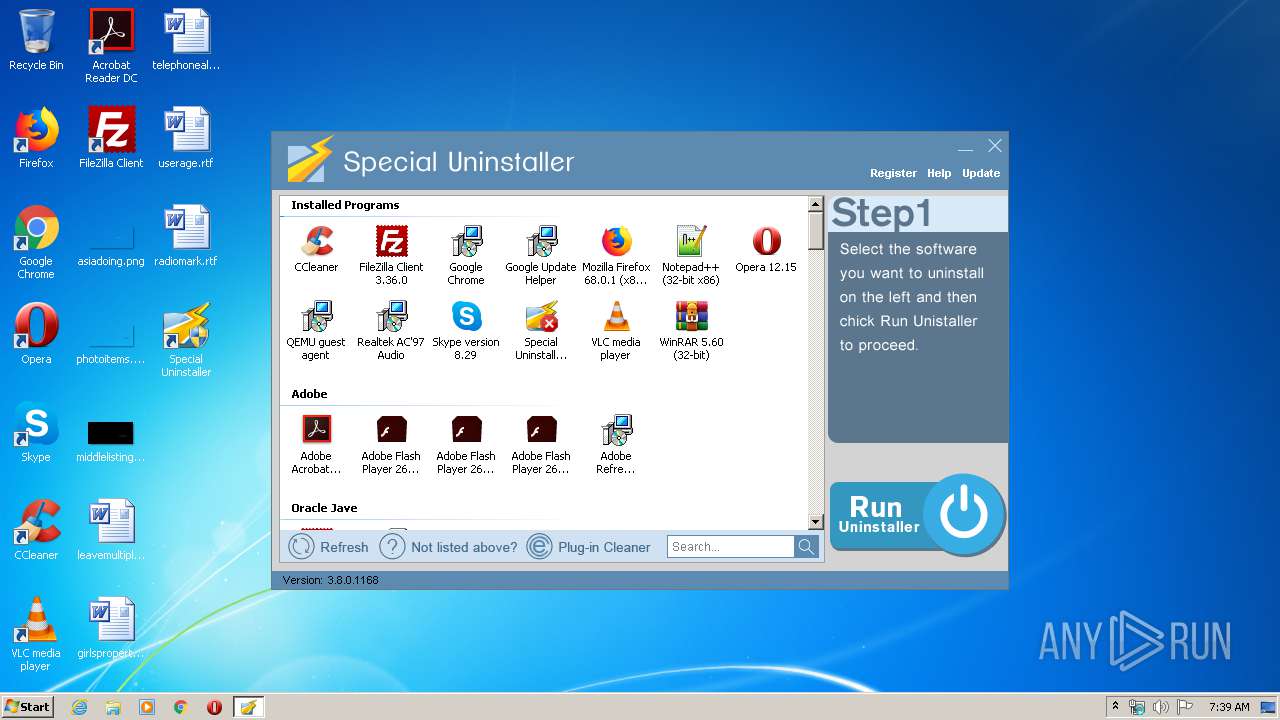Image resolution: width=1280 pixels, height=720 pixels.
Task: Click the 'Version: 3.8.0.1168' status text
Action: point(330,580)
